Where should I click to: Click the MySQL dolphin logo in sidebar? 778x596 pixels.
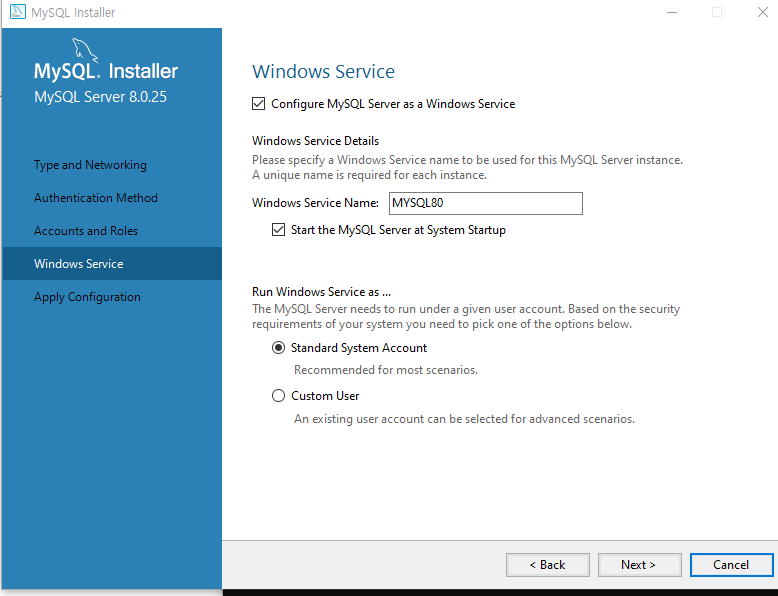coord(84,50)
